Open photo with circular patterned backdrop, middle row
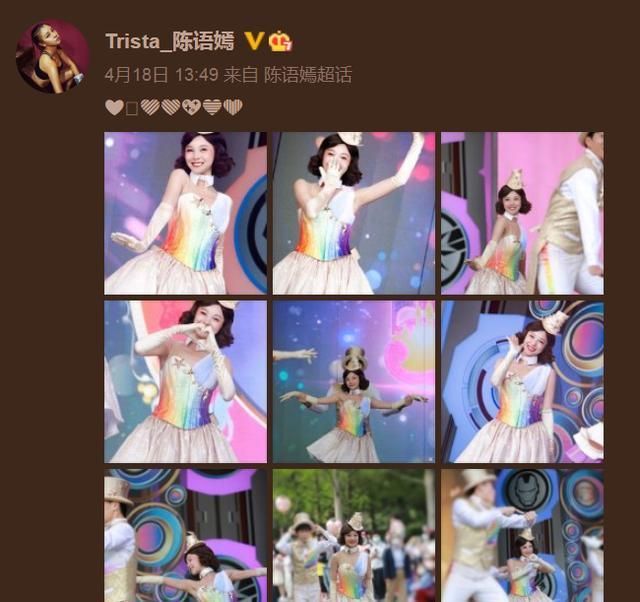This screenshot has height=602, width=640. click(522, 382)
